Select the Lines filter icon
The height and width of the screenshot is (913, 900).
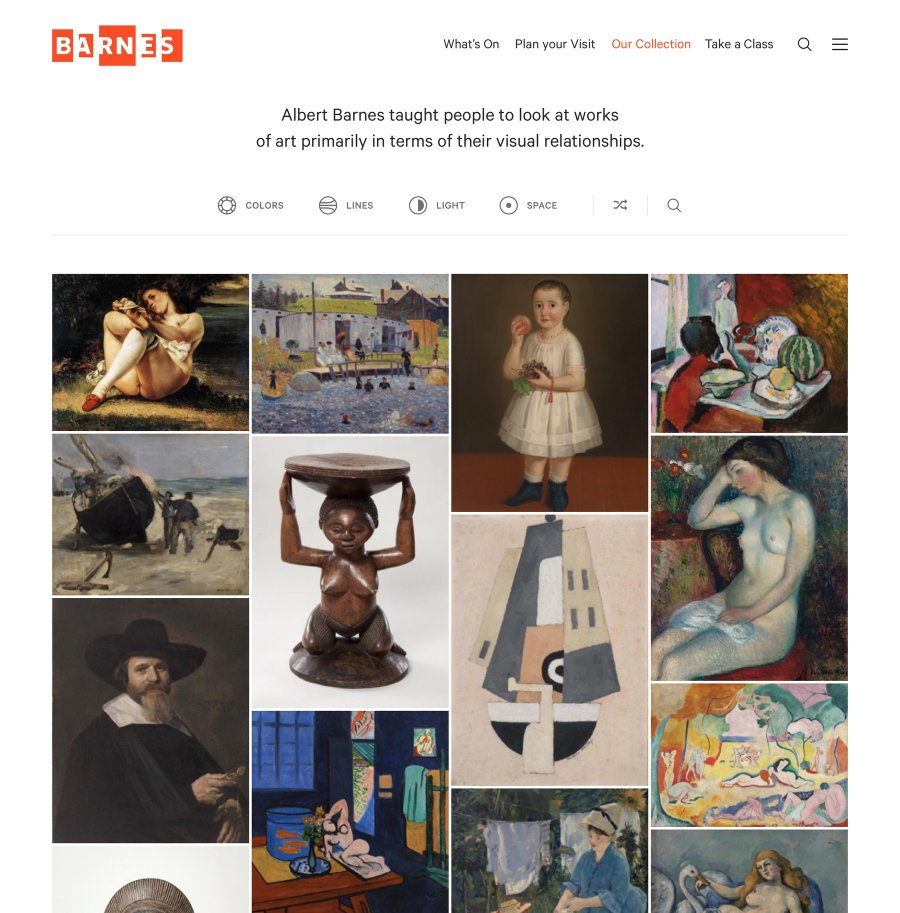click(328, 206)
